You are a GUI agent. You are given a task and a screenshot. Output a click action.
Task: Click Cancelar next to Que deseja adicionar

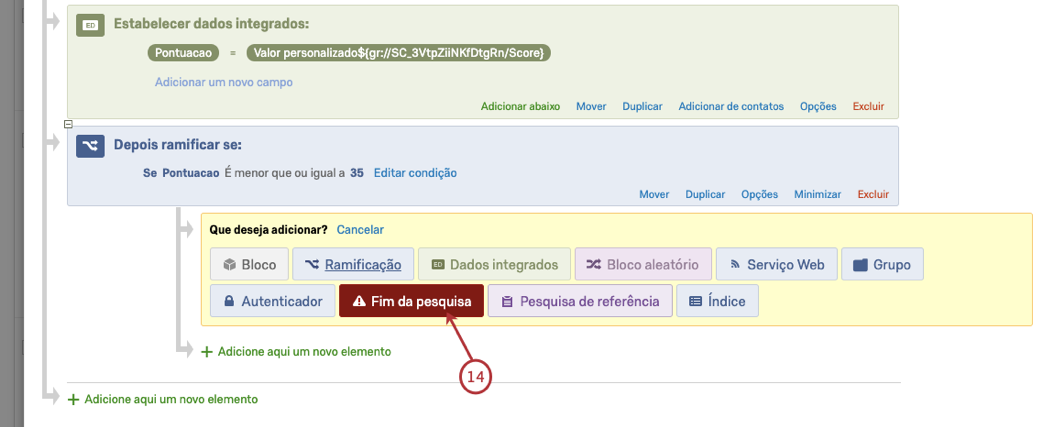coord(360,230)
